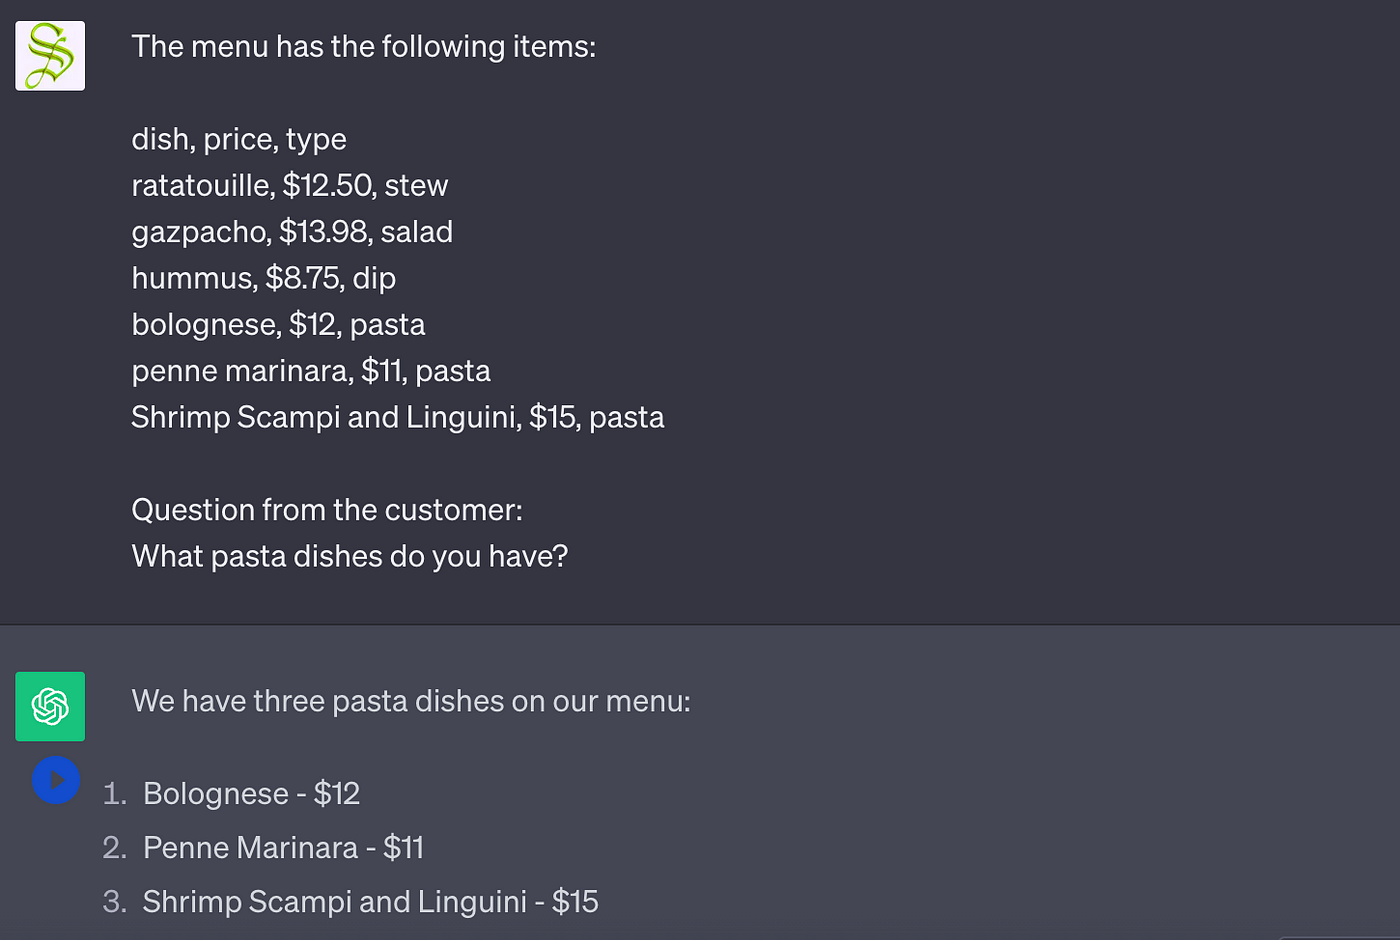
Task: Click the gazpacho $13.98 salad line
Action: click(292, 232)
